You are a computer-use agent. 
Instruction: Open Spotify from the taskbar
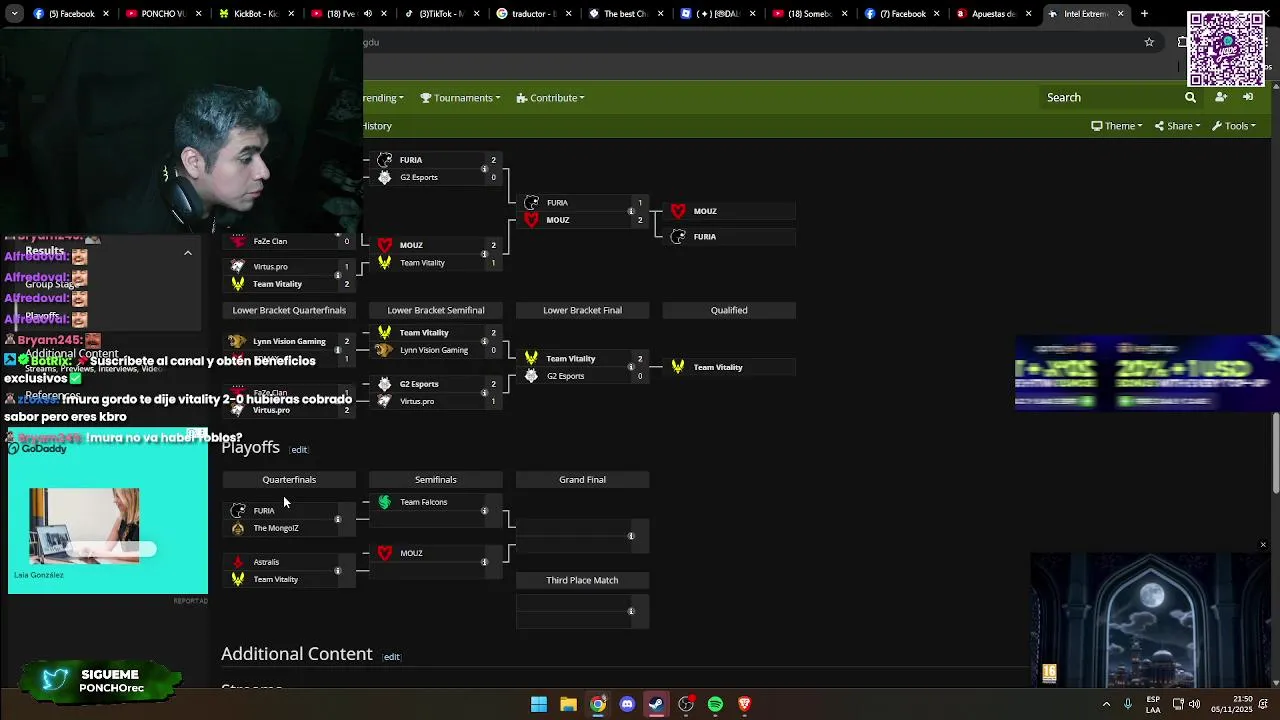(x=715, y=704)
